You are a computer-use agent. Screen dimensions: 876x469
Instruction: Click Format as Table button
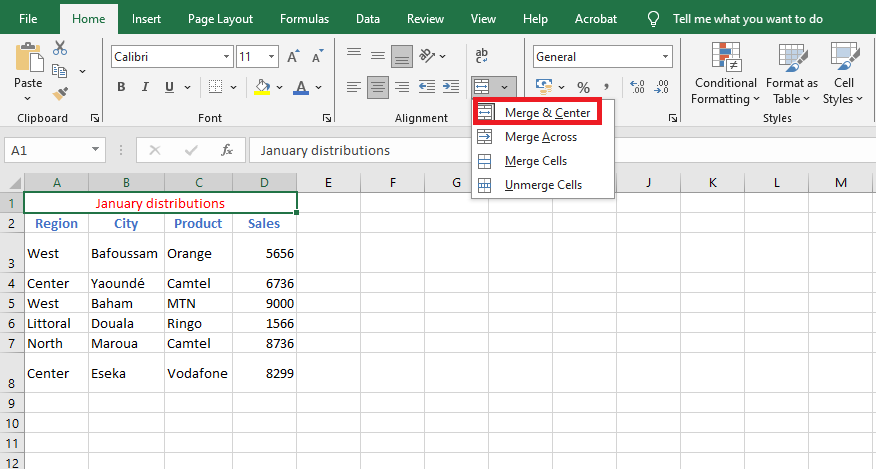click(792, 73)
